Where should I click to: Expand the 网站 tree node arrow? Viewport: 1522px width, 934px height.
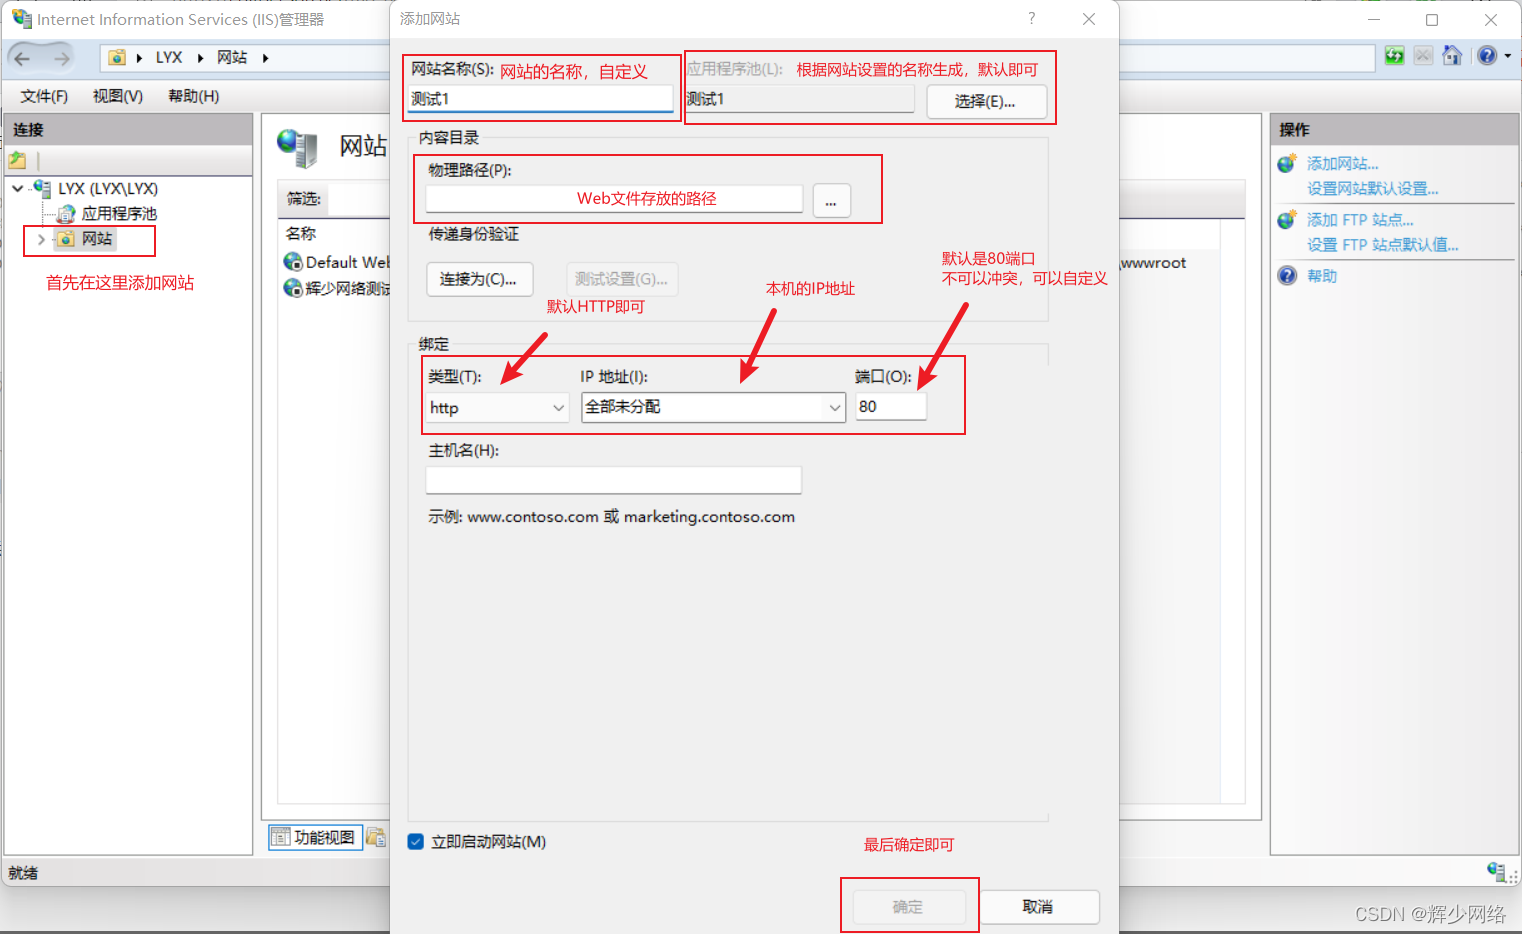pos(41,239)
